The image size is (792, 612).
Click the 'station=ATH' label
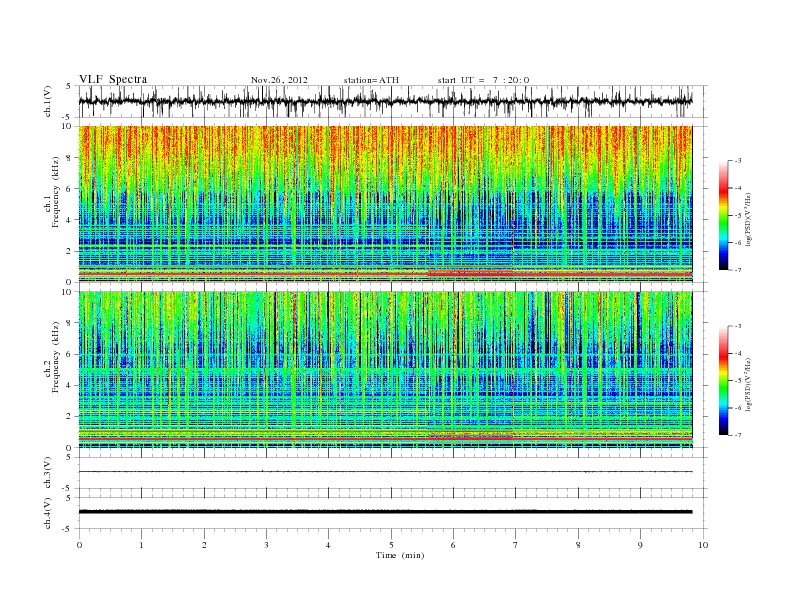pyautogui.click(x=371, y=80)
